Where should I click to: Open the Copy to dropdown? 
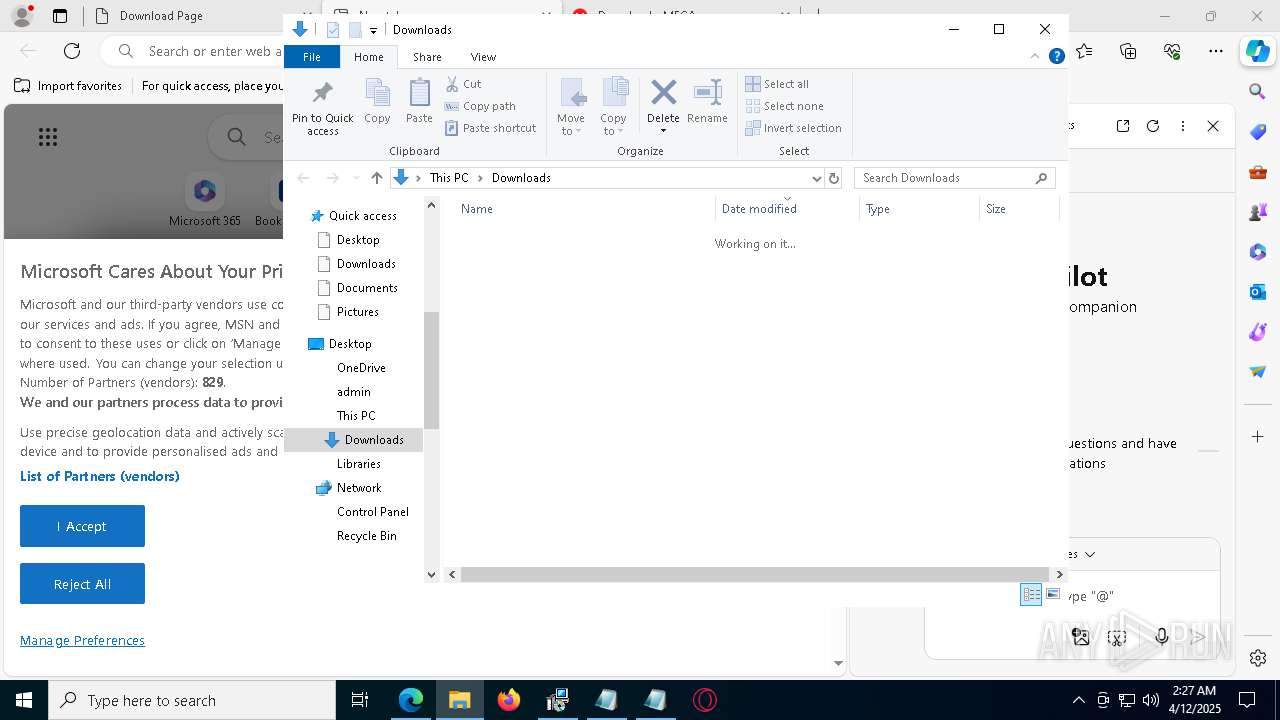[x=613, y=107]
